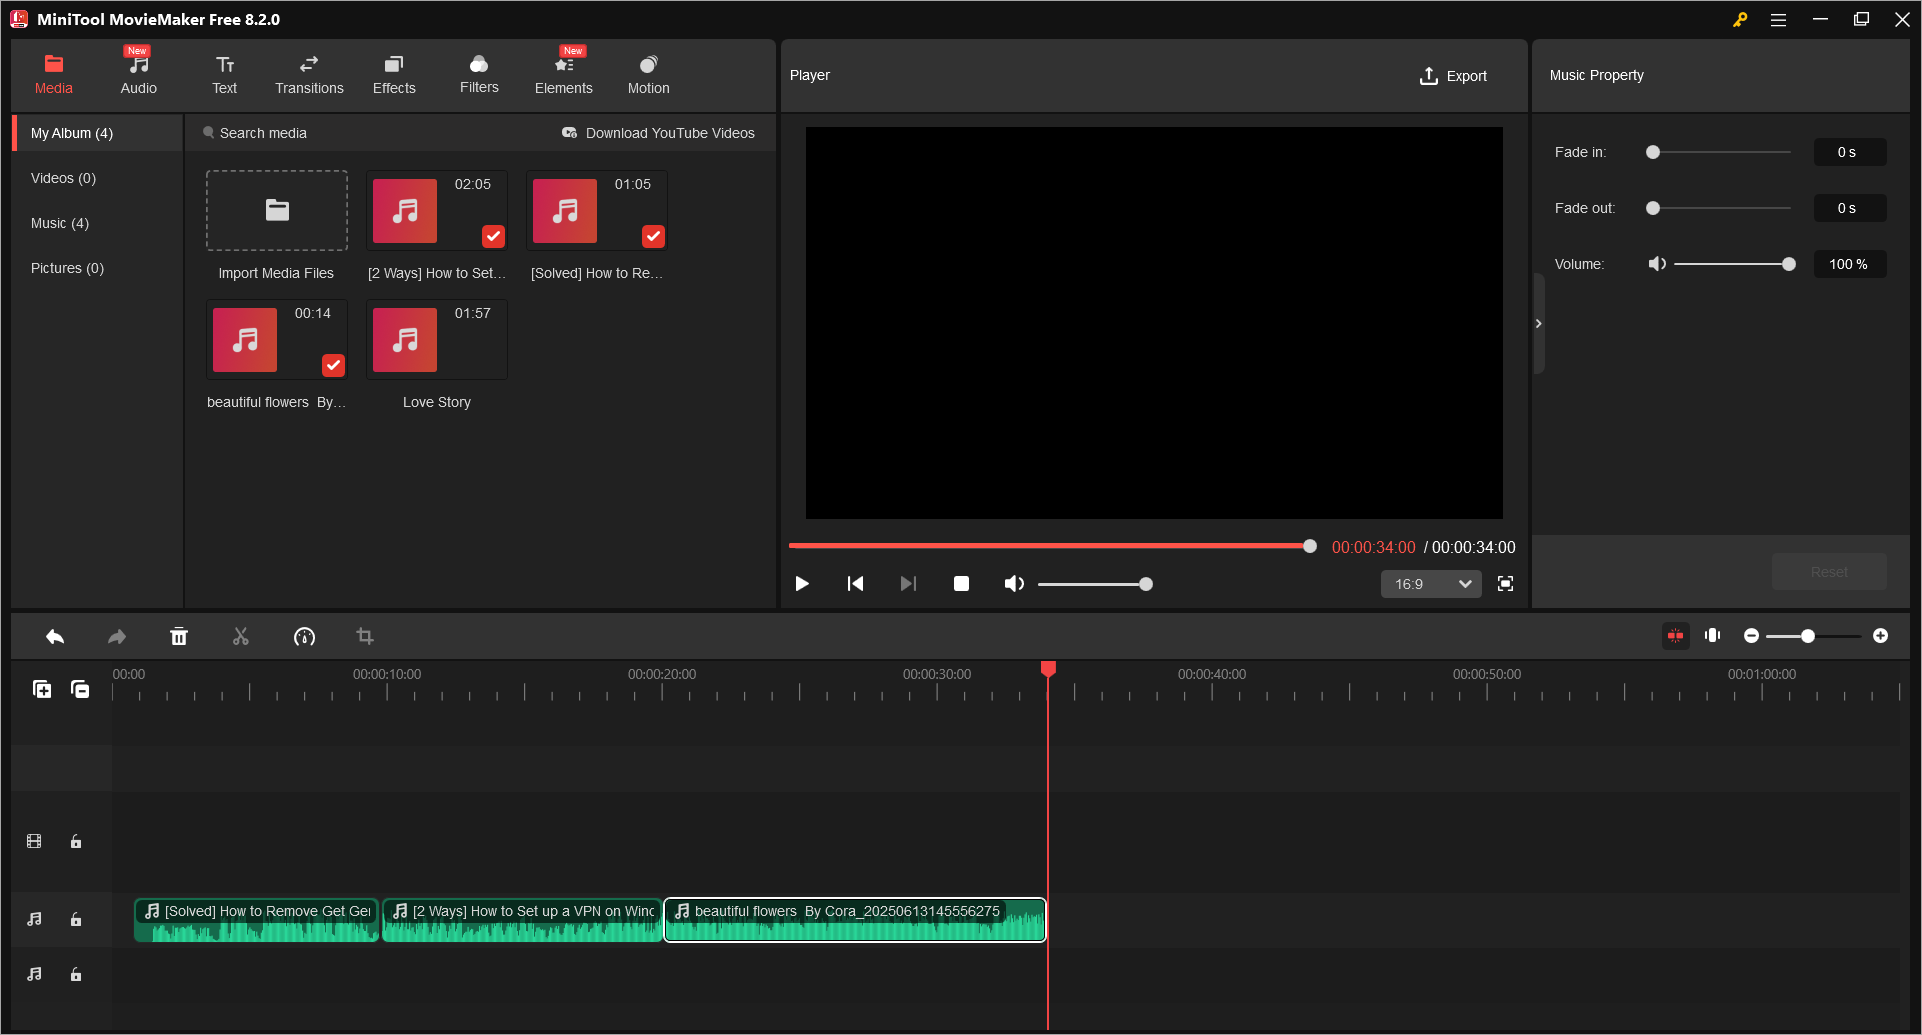Mute clip via Music Property speaker icon
This screenshot has height=1035, width=1922.
1657,264
